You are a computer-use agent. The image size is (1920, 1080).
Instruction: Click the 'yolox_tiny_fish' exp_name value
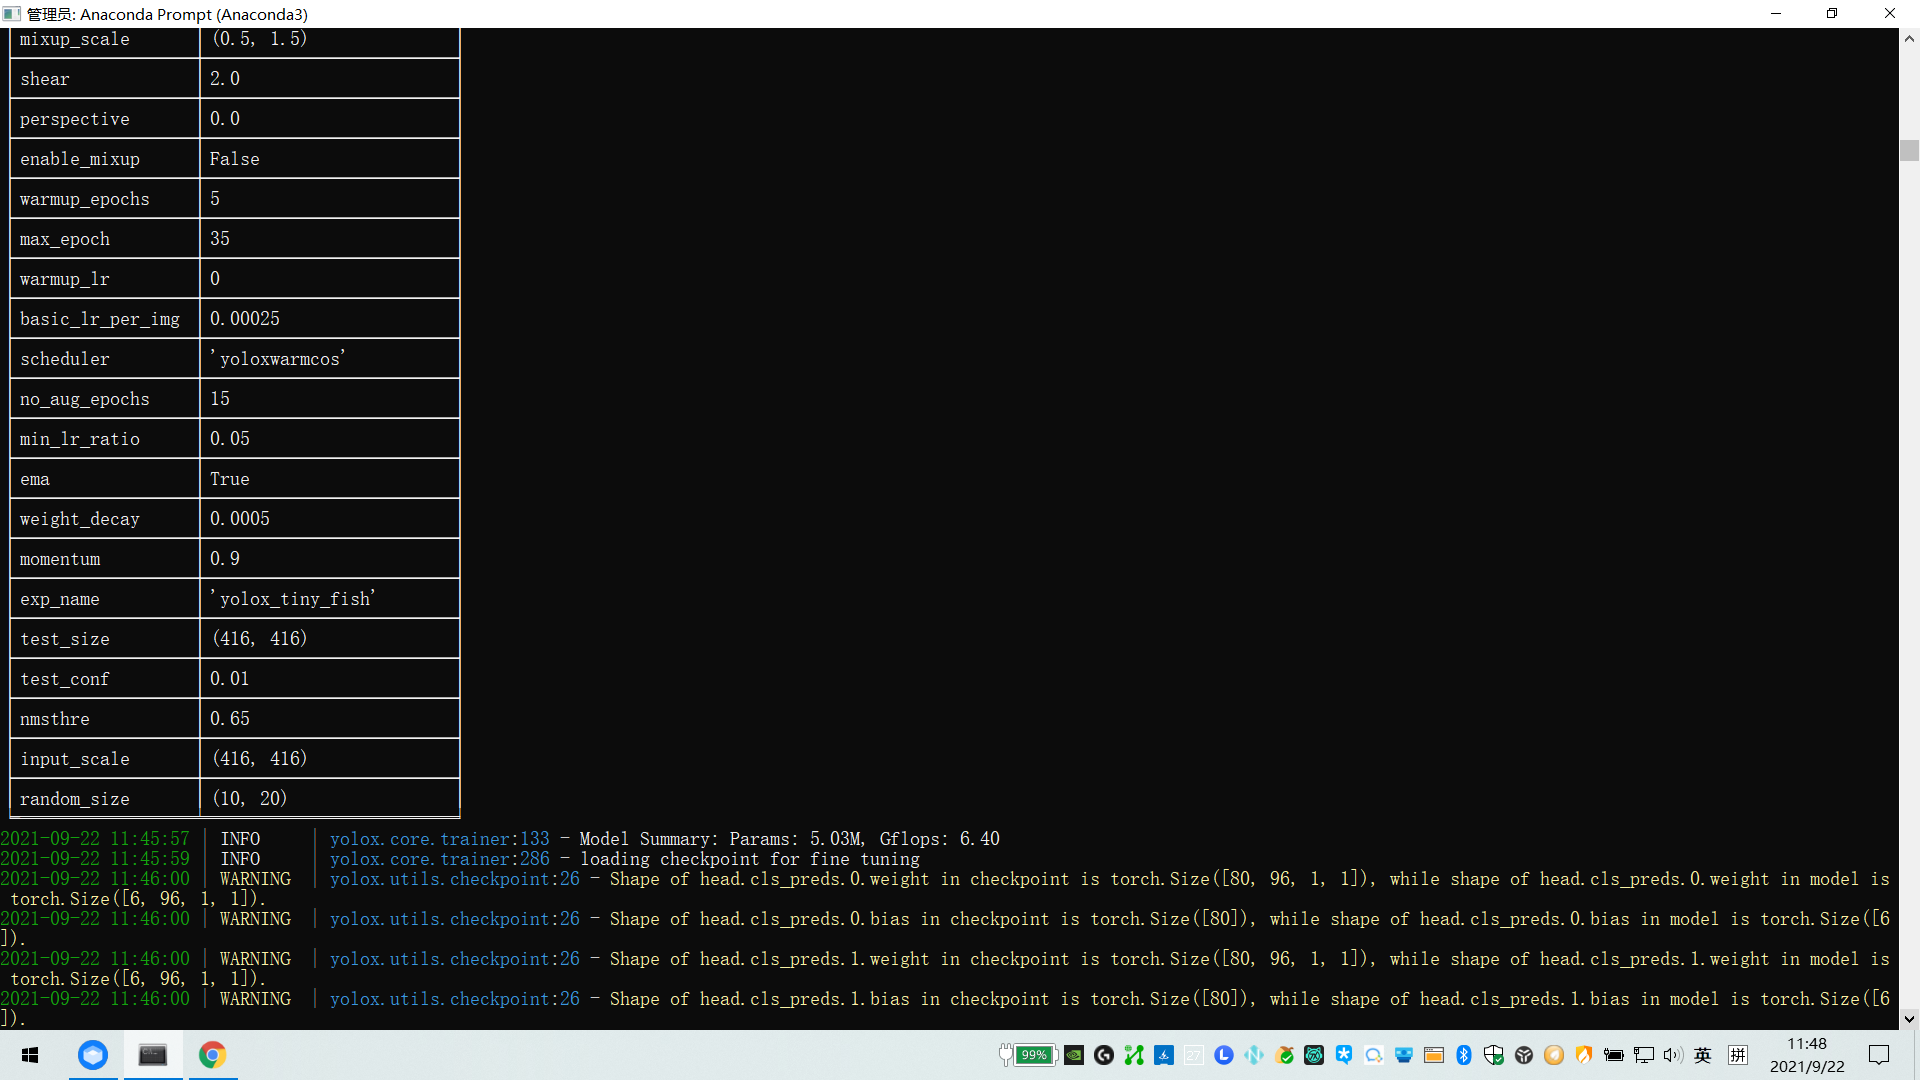tap(292, 599)
